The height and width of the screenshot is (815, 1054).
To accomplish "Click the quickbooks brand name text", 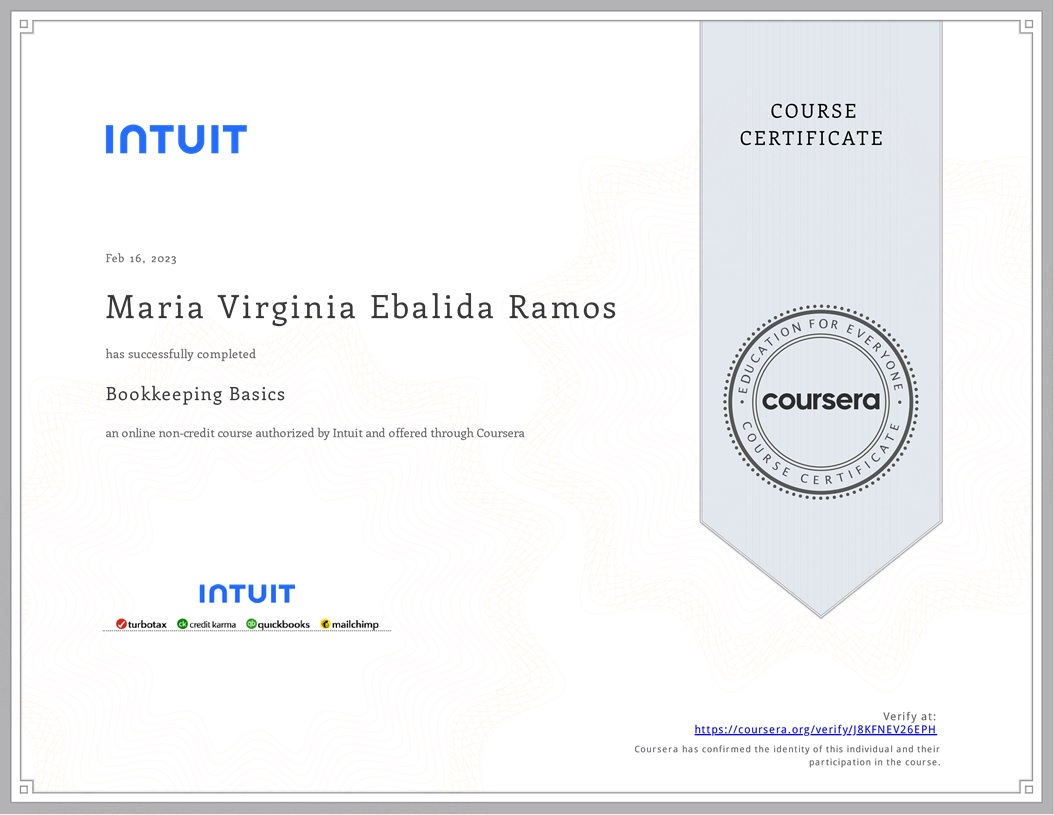I will pos(284,624).
